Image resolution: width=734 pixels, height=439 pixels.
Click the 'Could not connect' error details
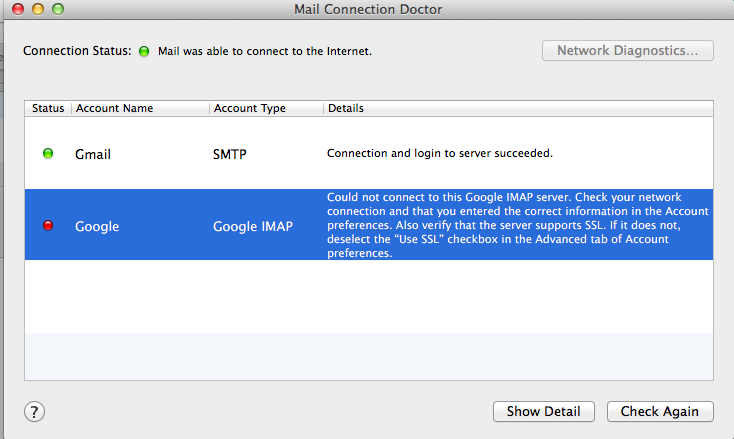click(x=518, y=225)
